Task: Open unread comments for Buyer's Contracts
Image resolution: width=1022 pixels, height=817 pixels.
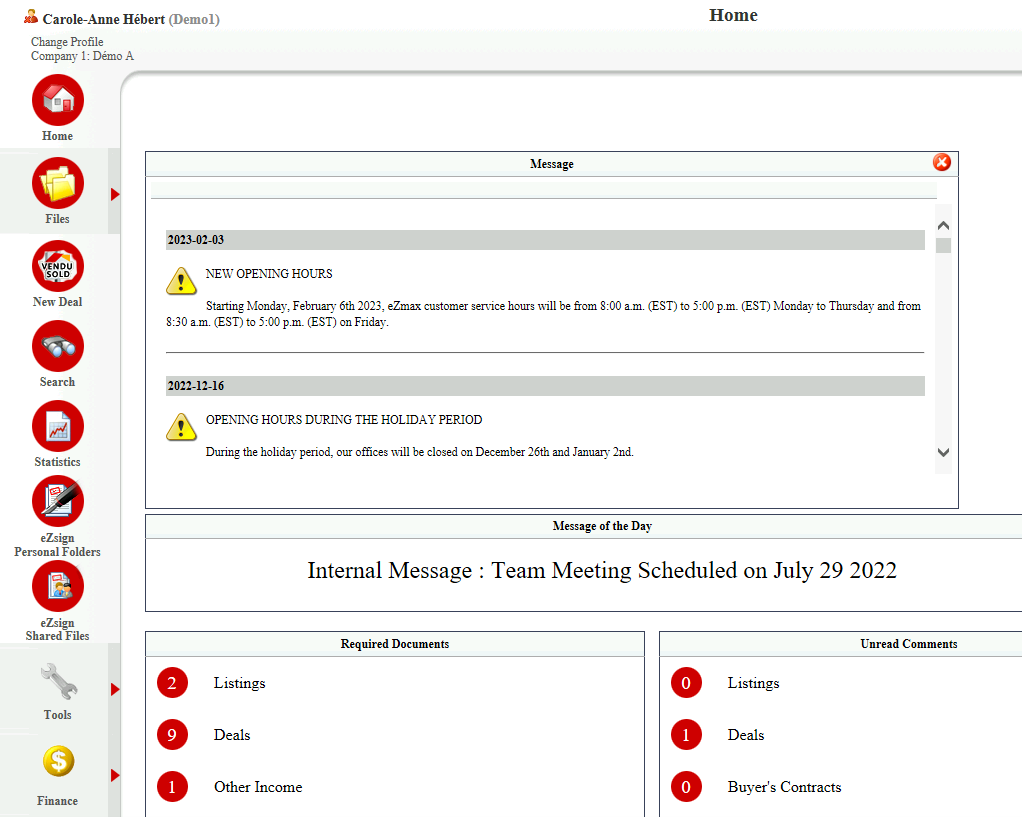Action: (784, 787)
